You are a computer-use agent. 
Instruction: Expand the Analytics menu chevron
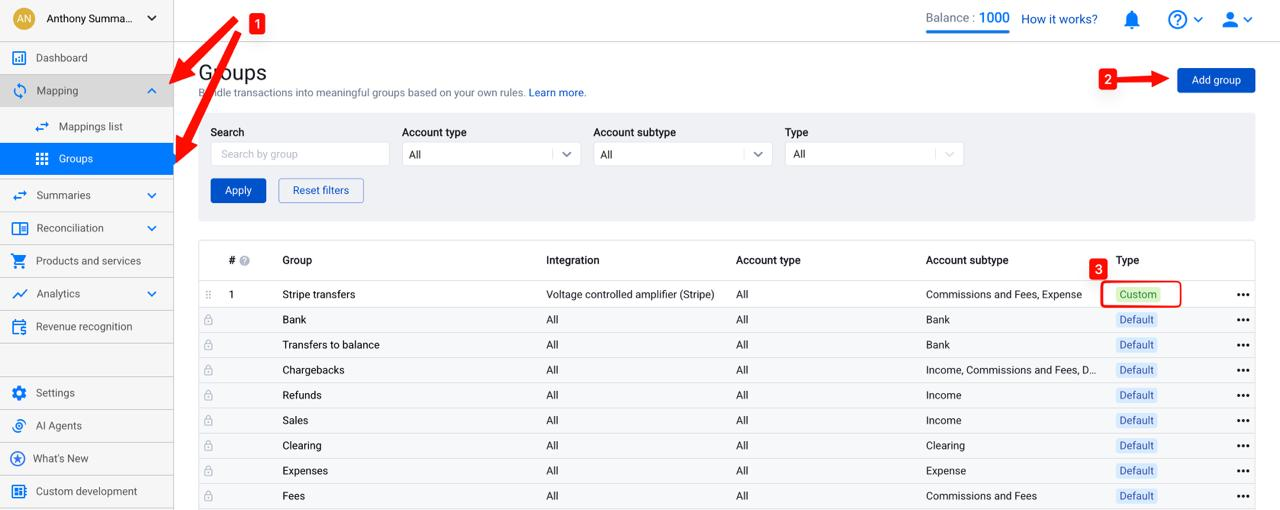coord(152,294)
